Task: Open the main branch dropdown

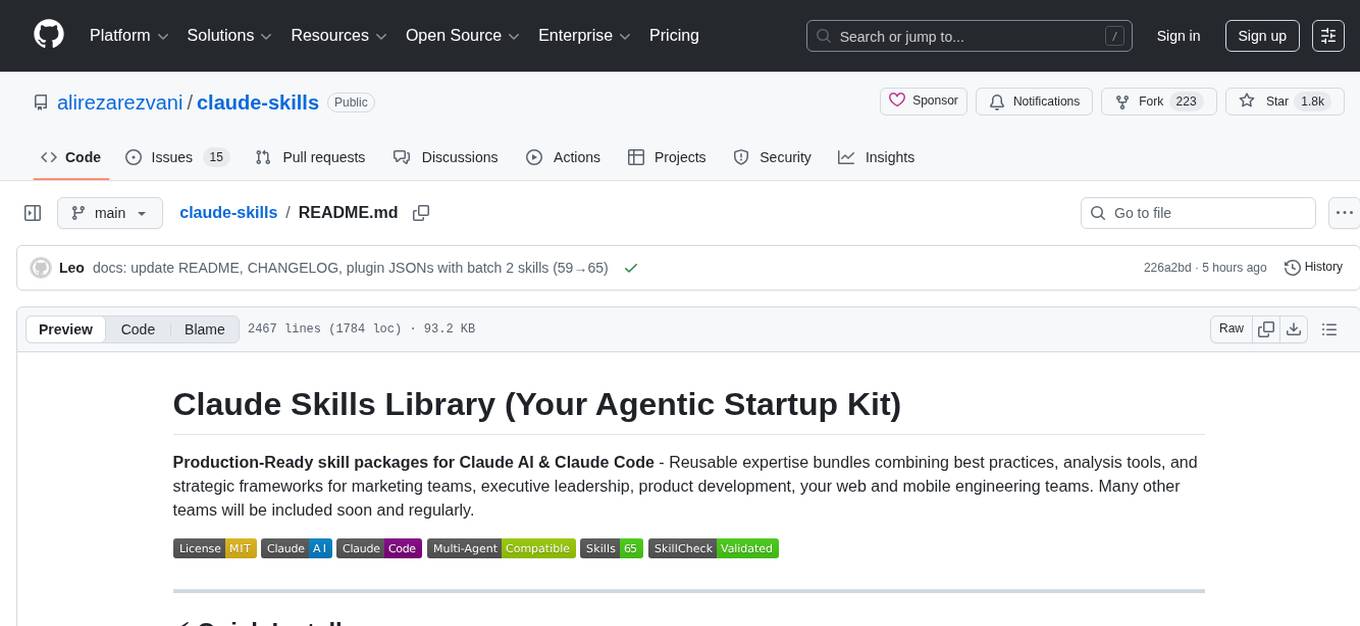Action: point(109,212)
